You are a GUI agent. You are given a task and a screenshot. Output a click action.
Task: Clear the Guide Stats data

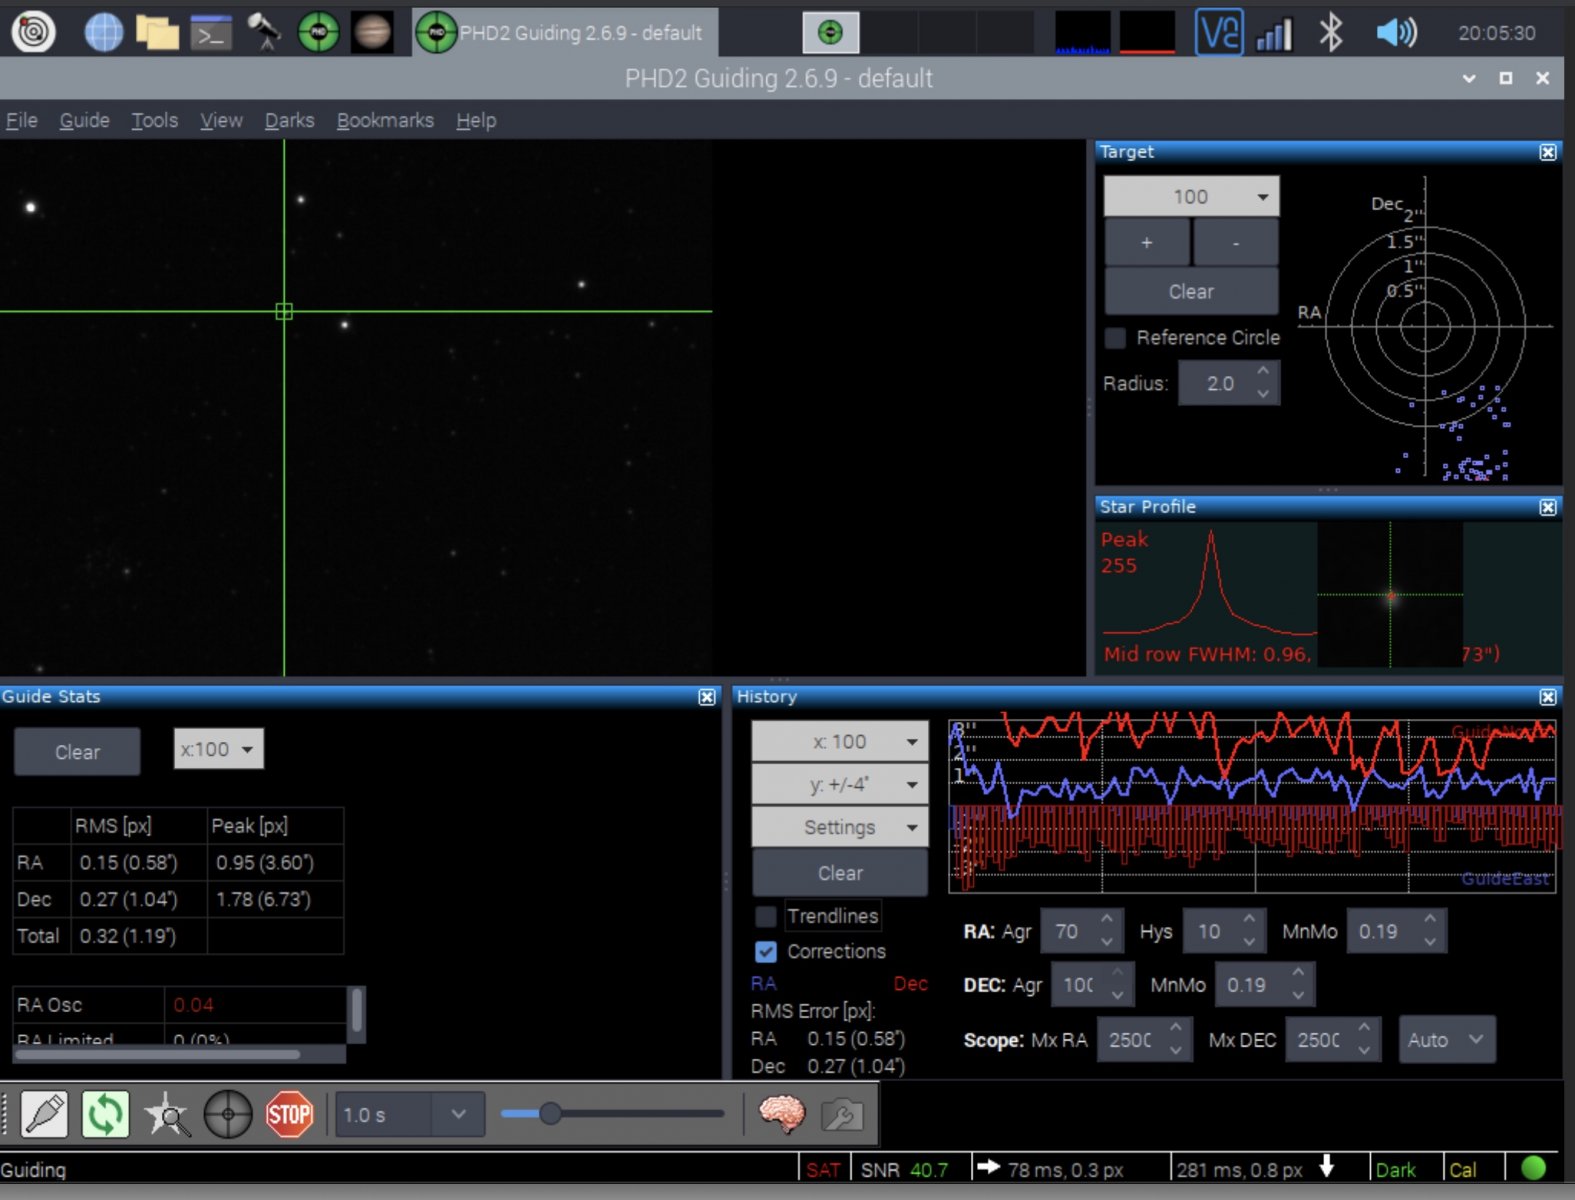pyautogui.click(x=77, y=752)
